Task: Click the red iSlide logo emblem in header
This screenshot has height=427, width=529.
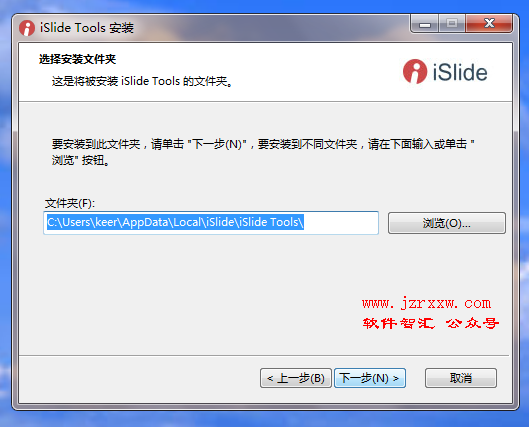Action: (x=415, y=72)
